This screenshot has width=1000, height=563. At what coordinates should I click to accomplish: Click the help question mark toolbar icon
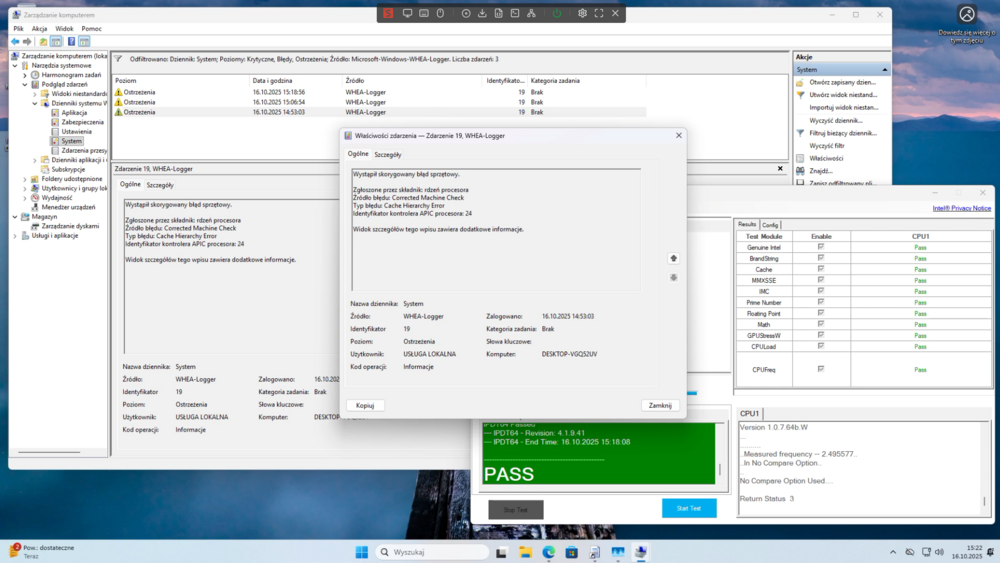pyautogui.click(x=71, y=41)
